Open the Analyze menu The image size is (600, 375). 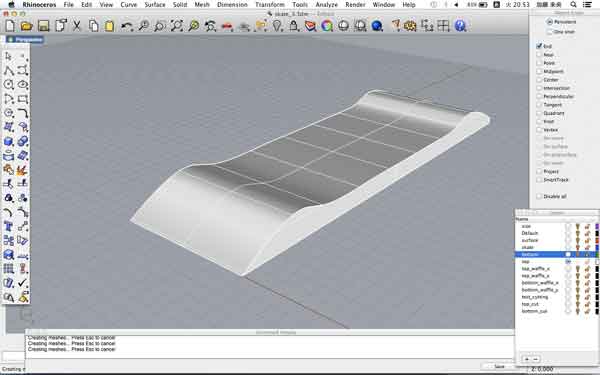(x=327, y=5)
